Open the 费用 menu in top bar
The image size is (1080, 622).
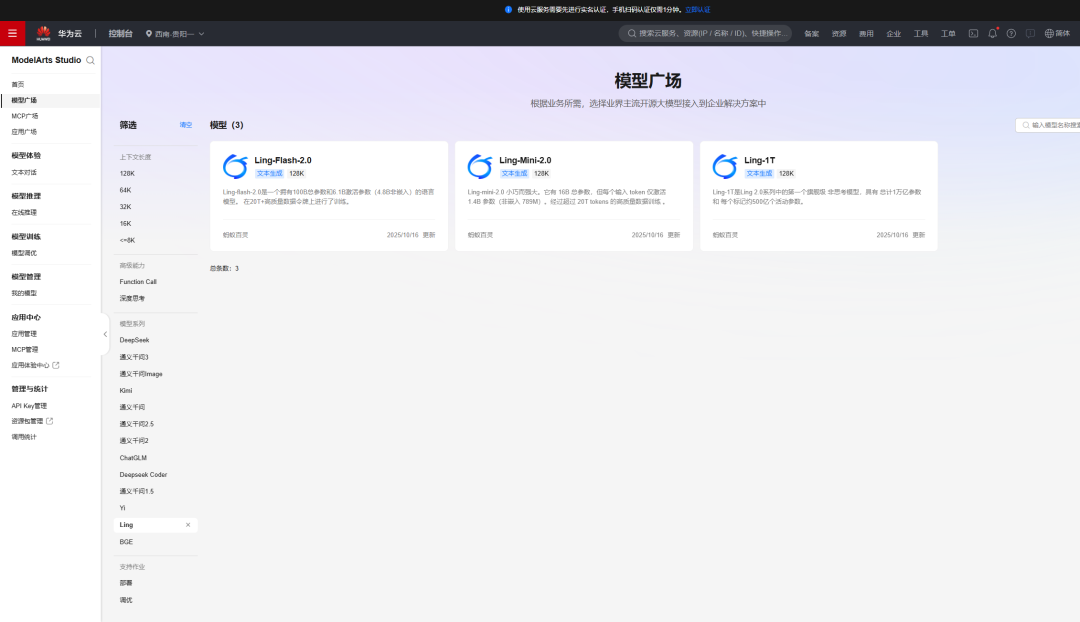(866, 33)
